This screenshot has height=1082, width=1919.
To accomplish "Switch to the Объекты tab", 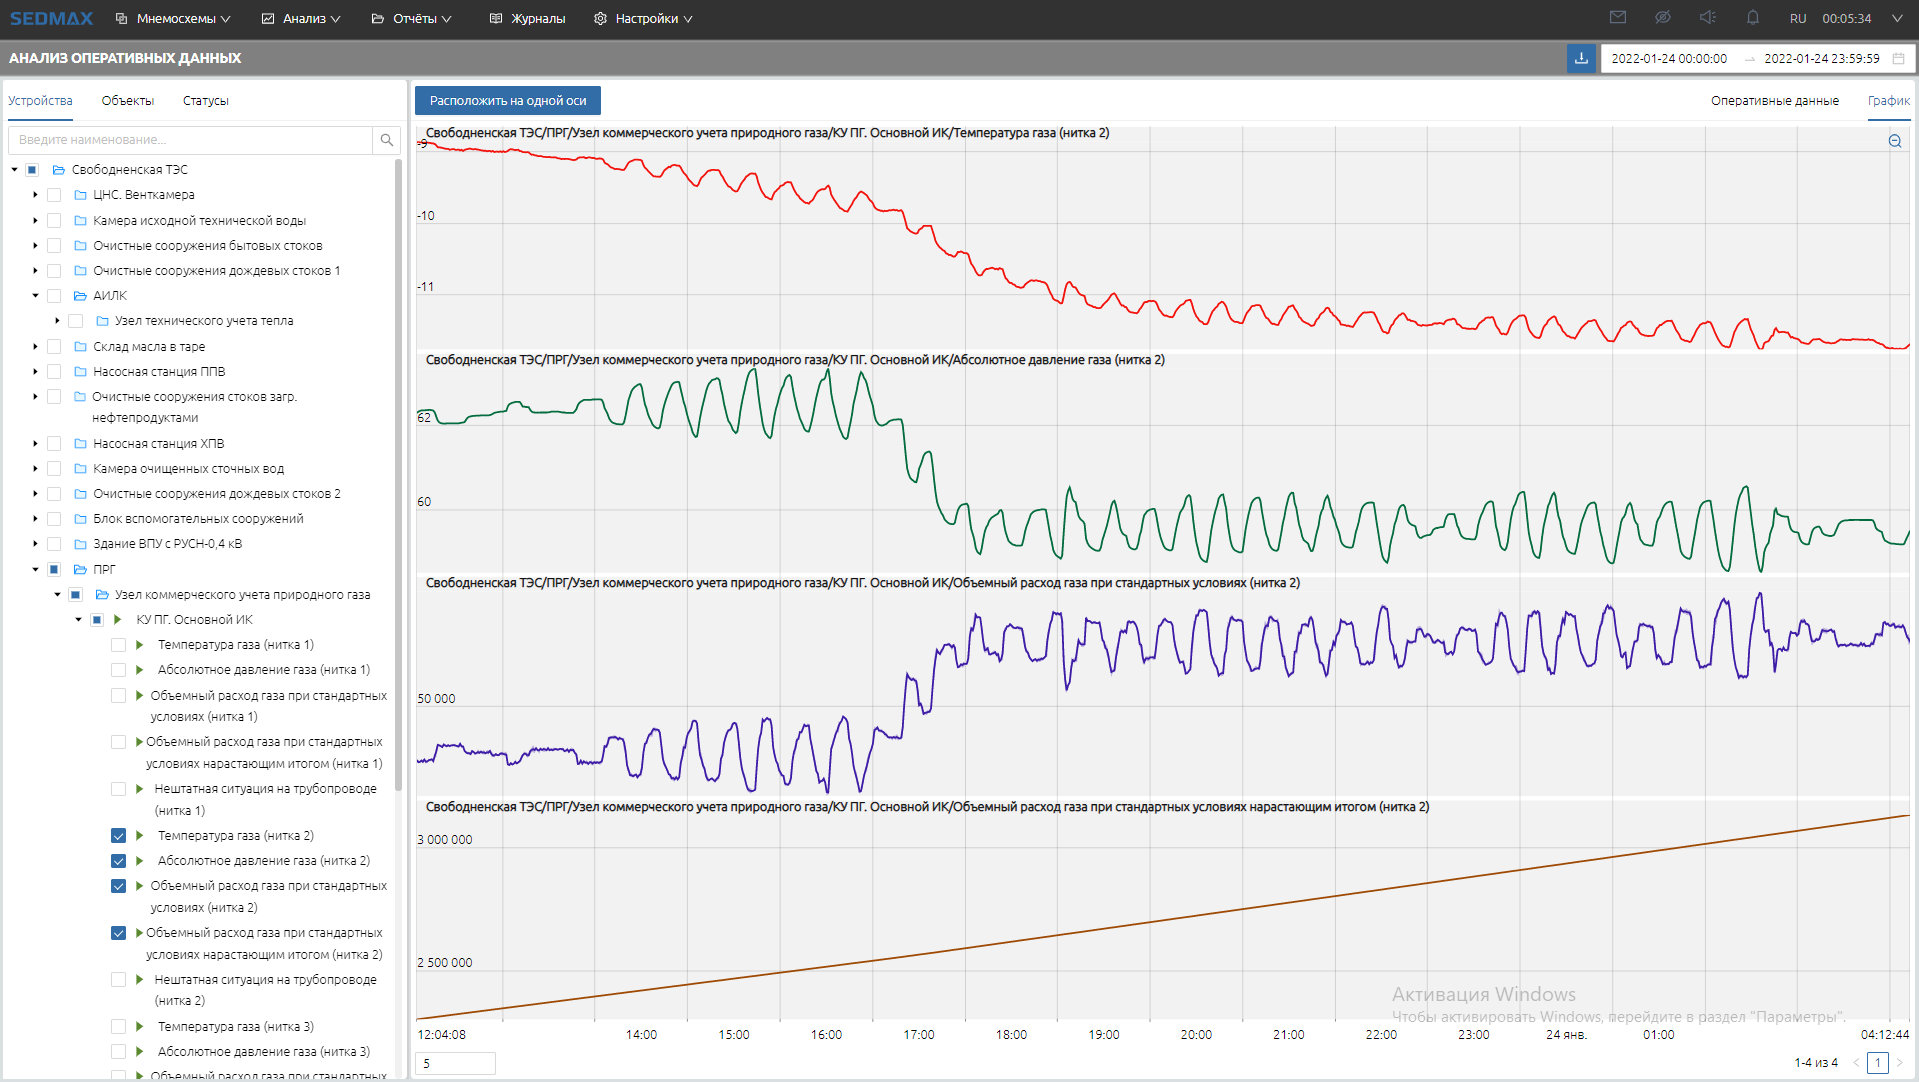I will 127,101.
